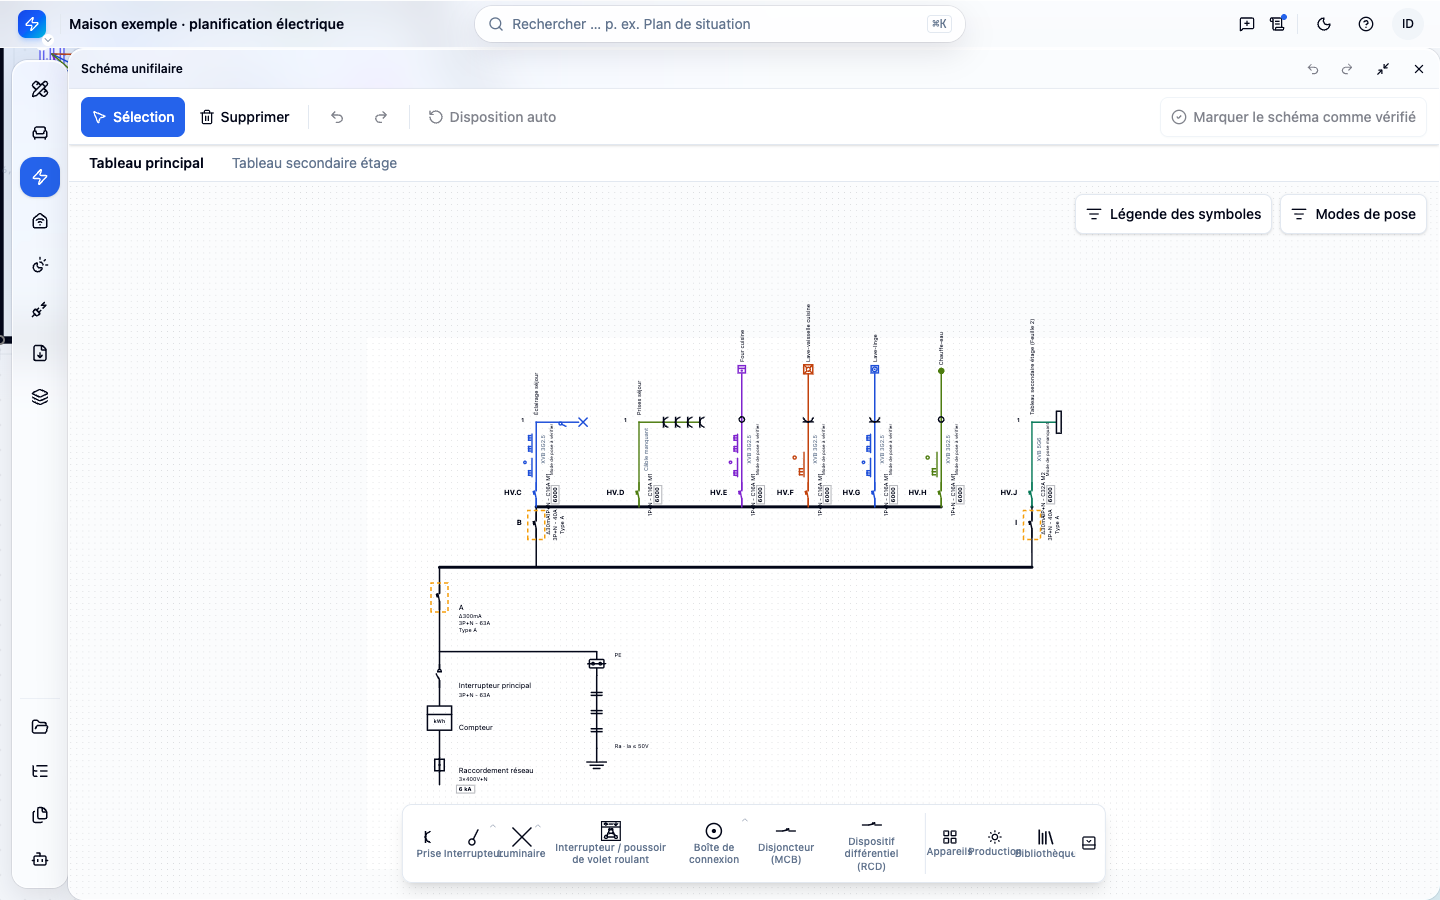This screenshot has height=900, width=1440.
Task: Toggle dark mode with the moon icon
Action: (x=1324, y=24)
